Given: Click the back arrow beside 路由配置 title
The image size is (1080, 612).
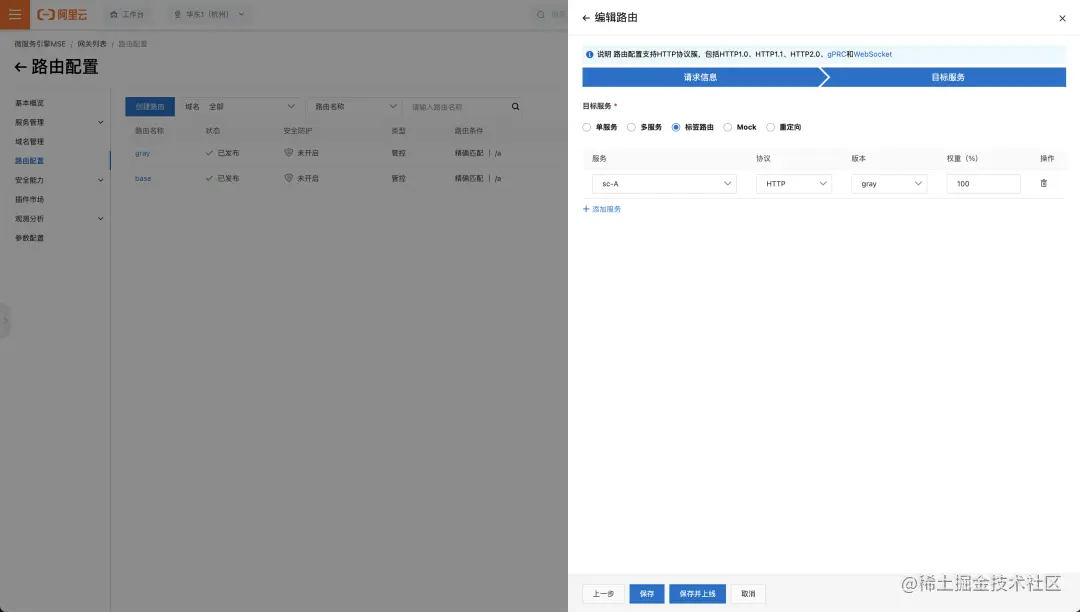Looking at the screenshot, I should pyautogui.click(x=20, y=67).
